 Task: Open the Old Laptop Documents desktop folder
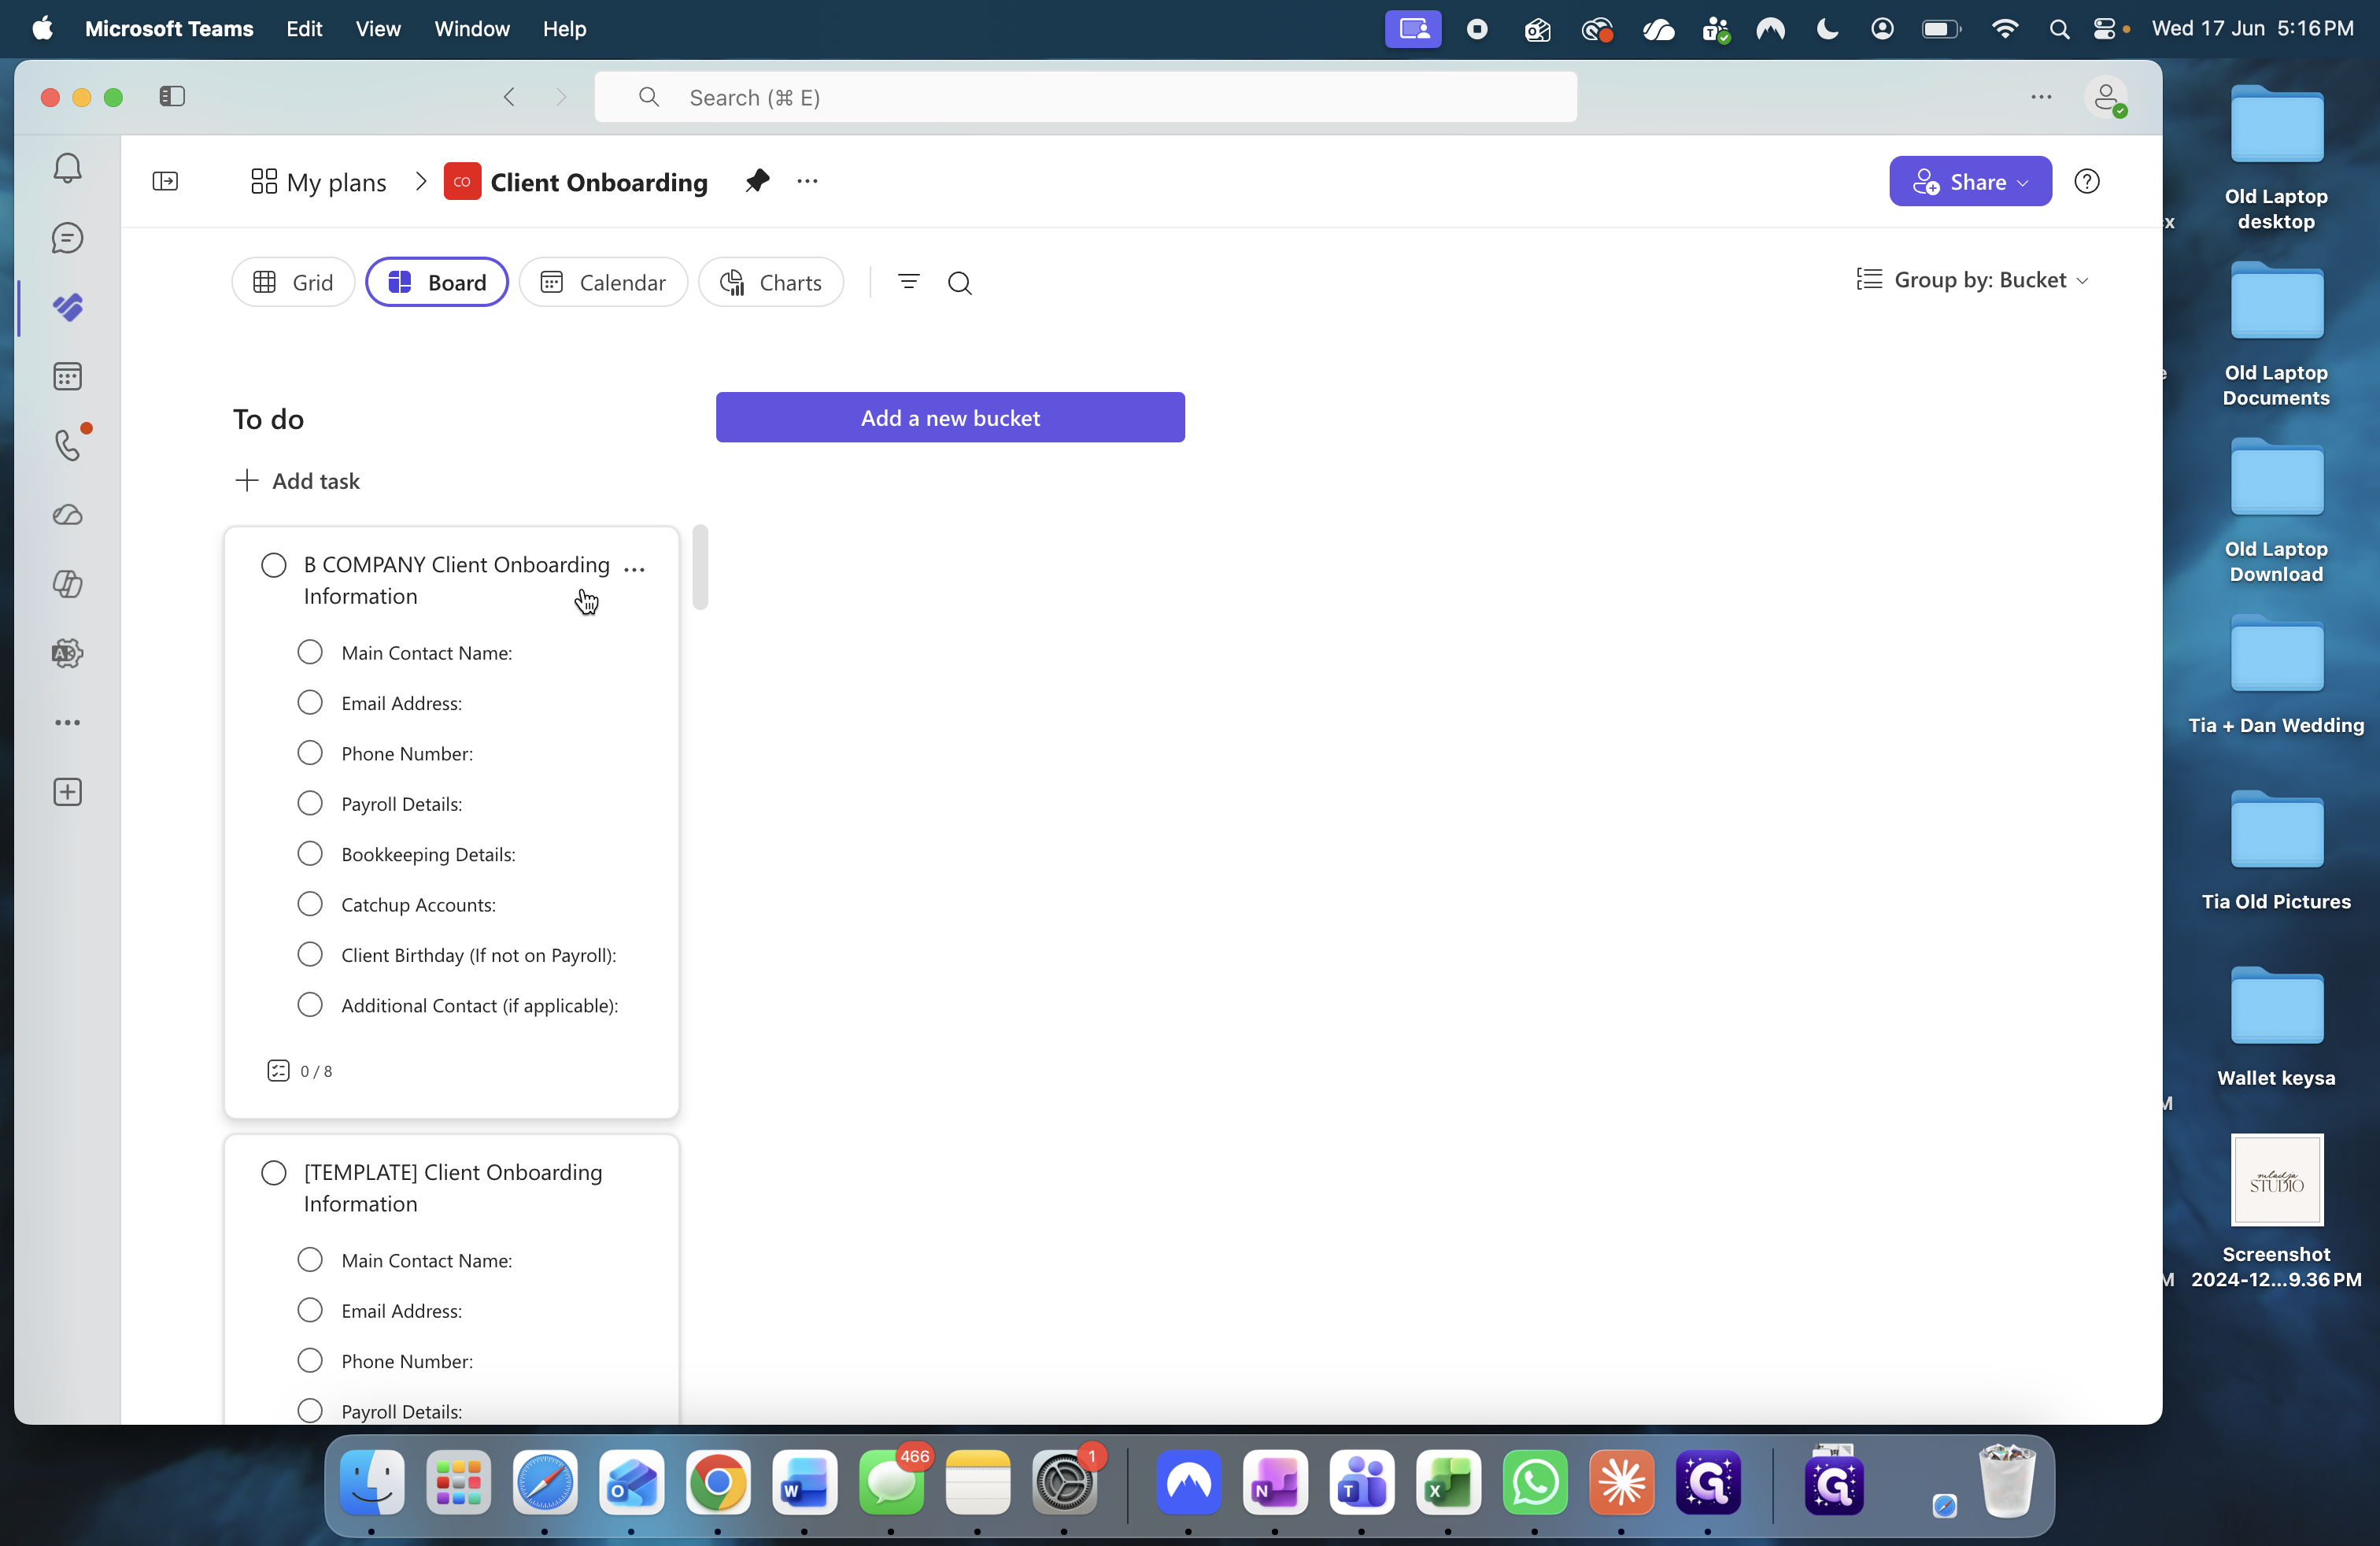[x=2276, y=335]
